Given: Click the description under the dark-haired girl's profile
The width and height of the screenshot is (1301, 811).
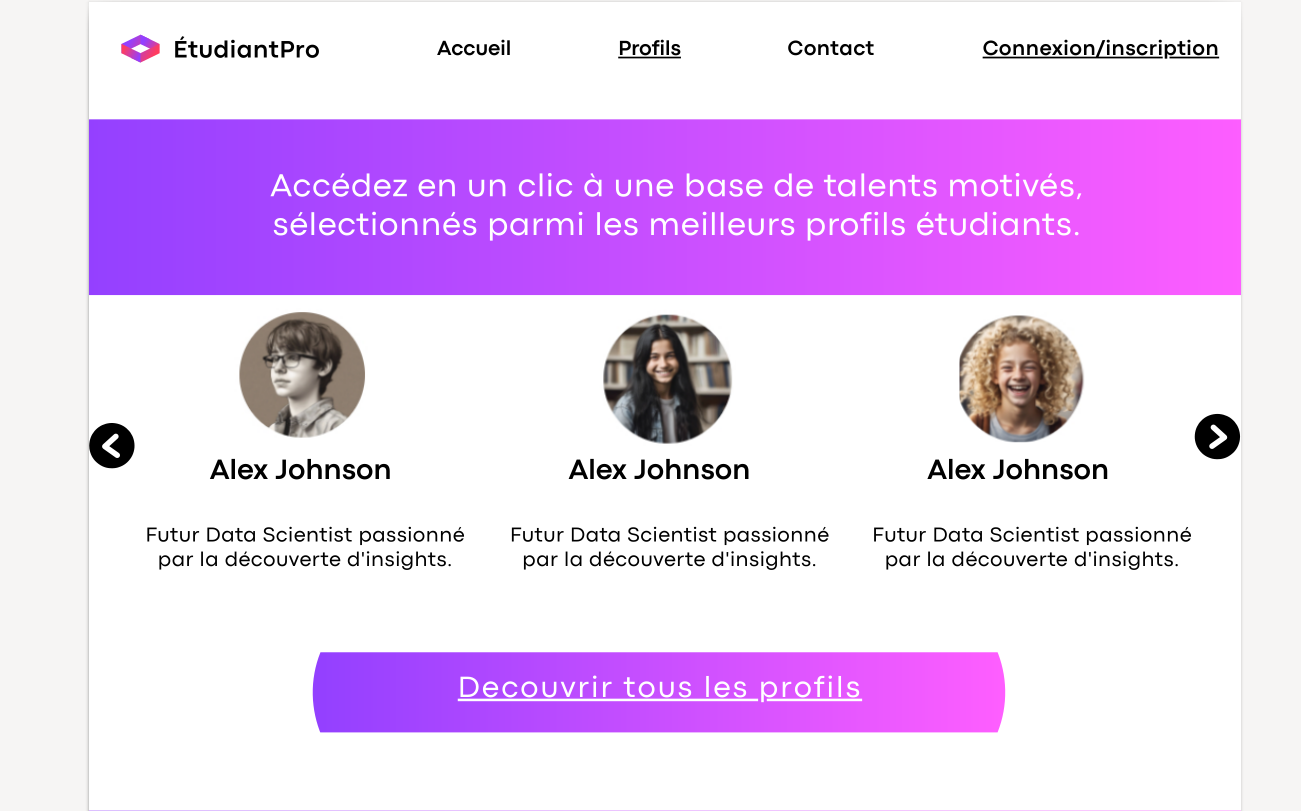Looking at the screenshot, I should tap(669, 547).
